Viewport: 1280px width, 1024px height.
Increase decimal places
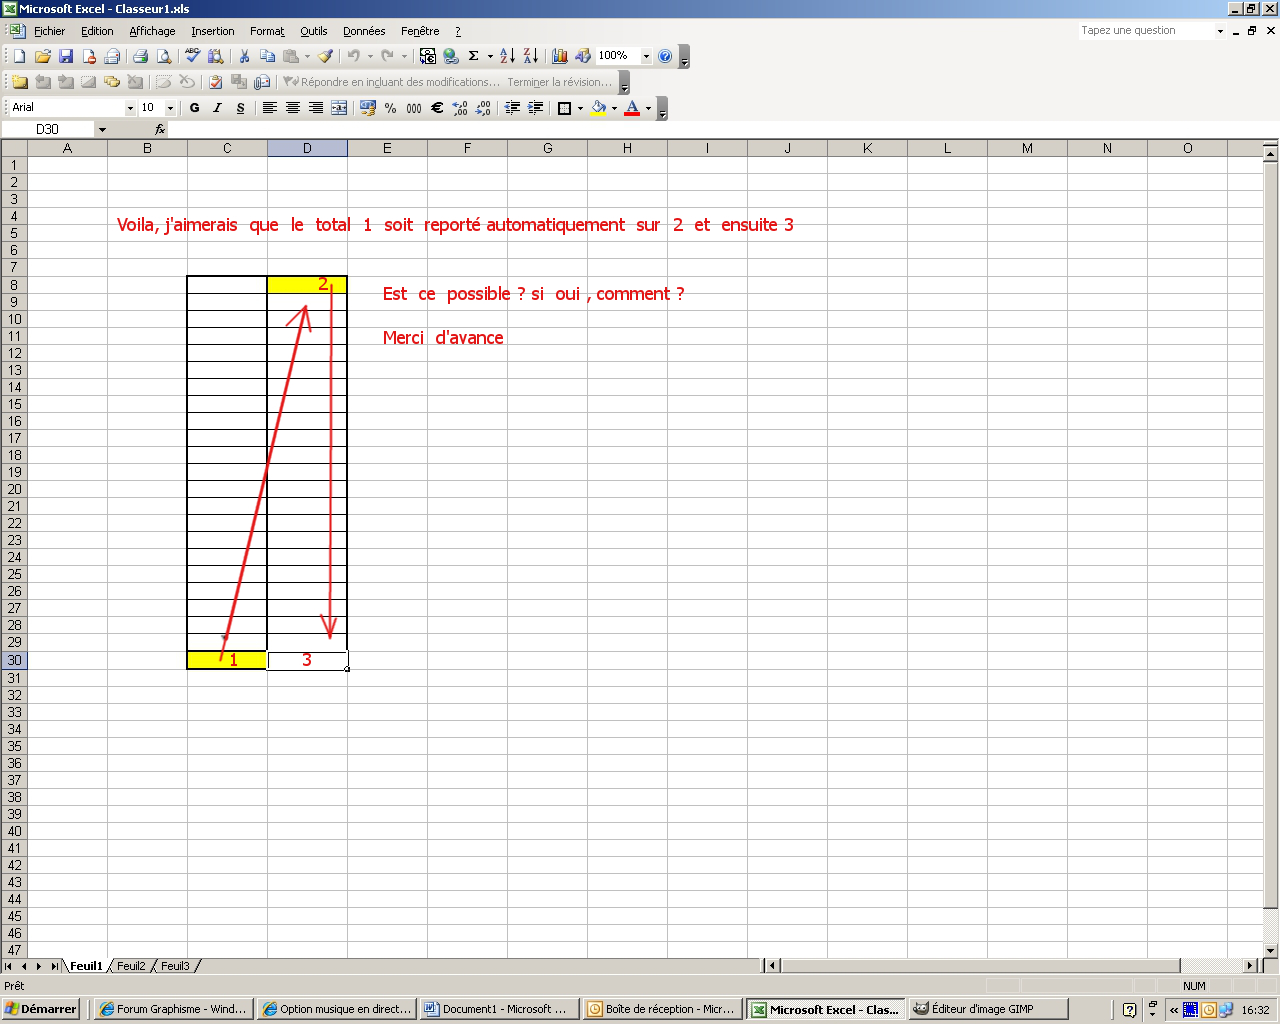[x=460, y=108]
